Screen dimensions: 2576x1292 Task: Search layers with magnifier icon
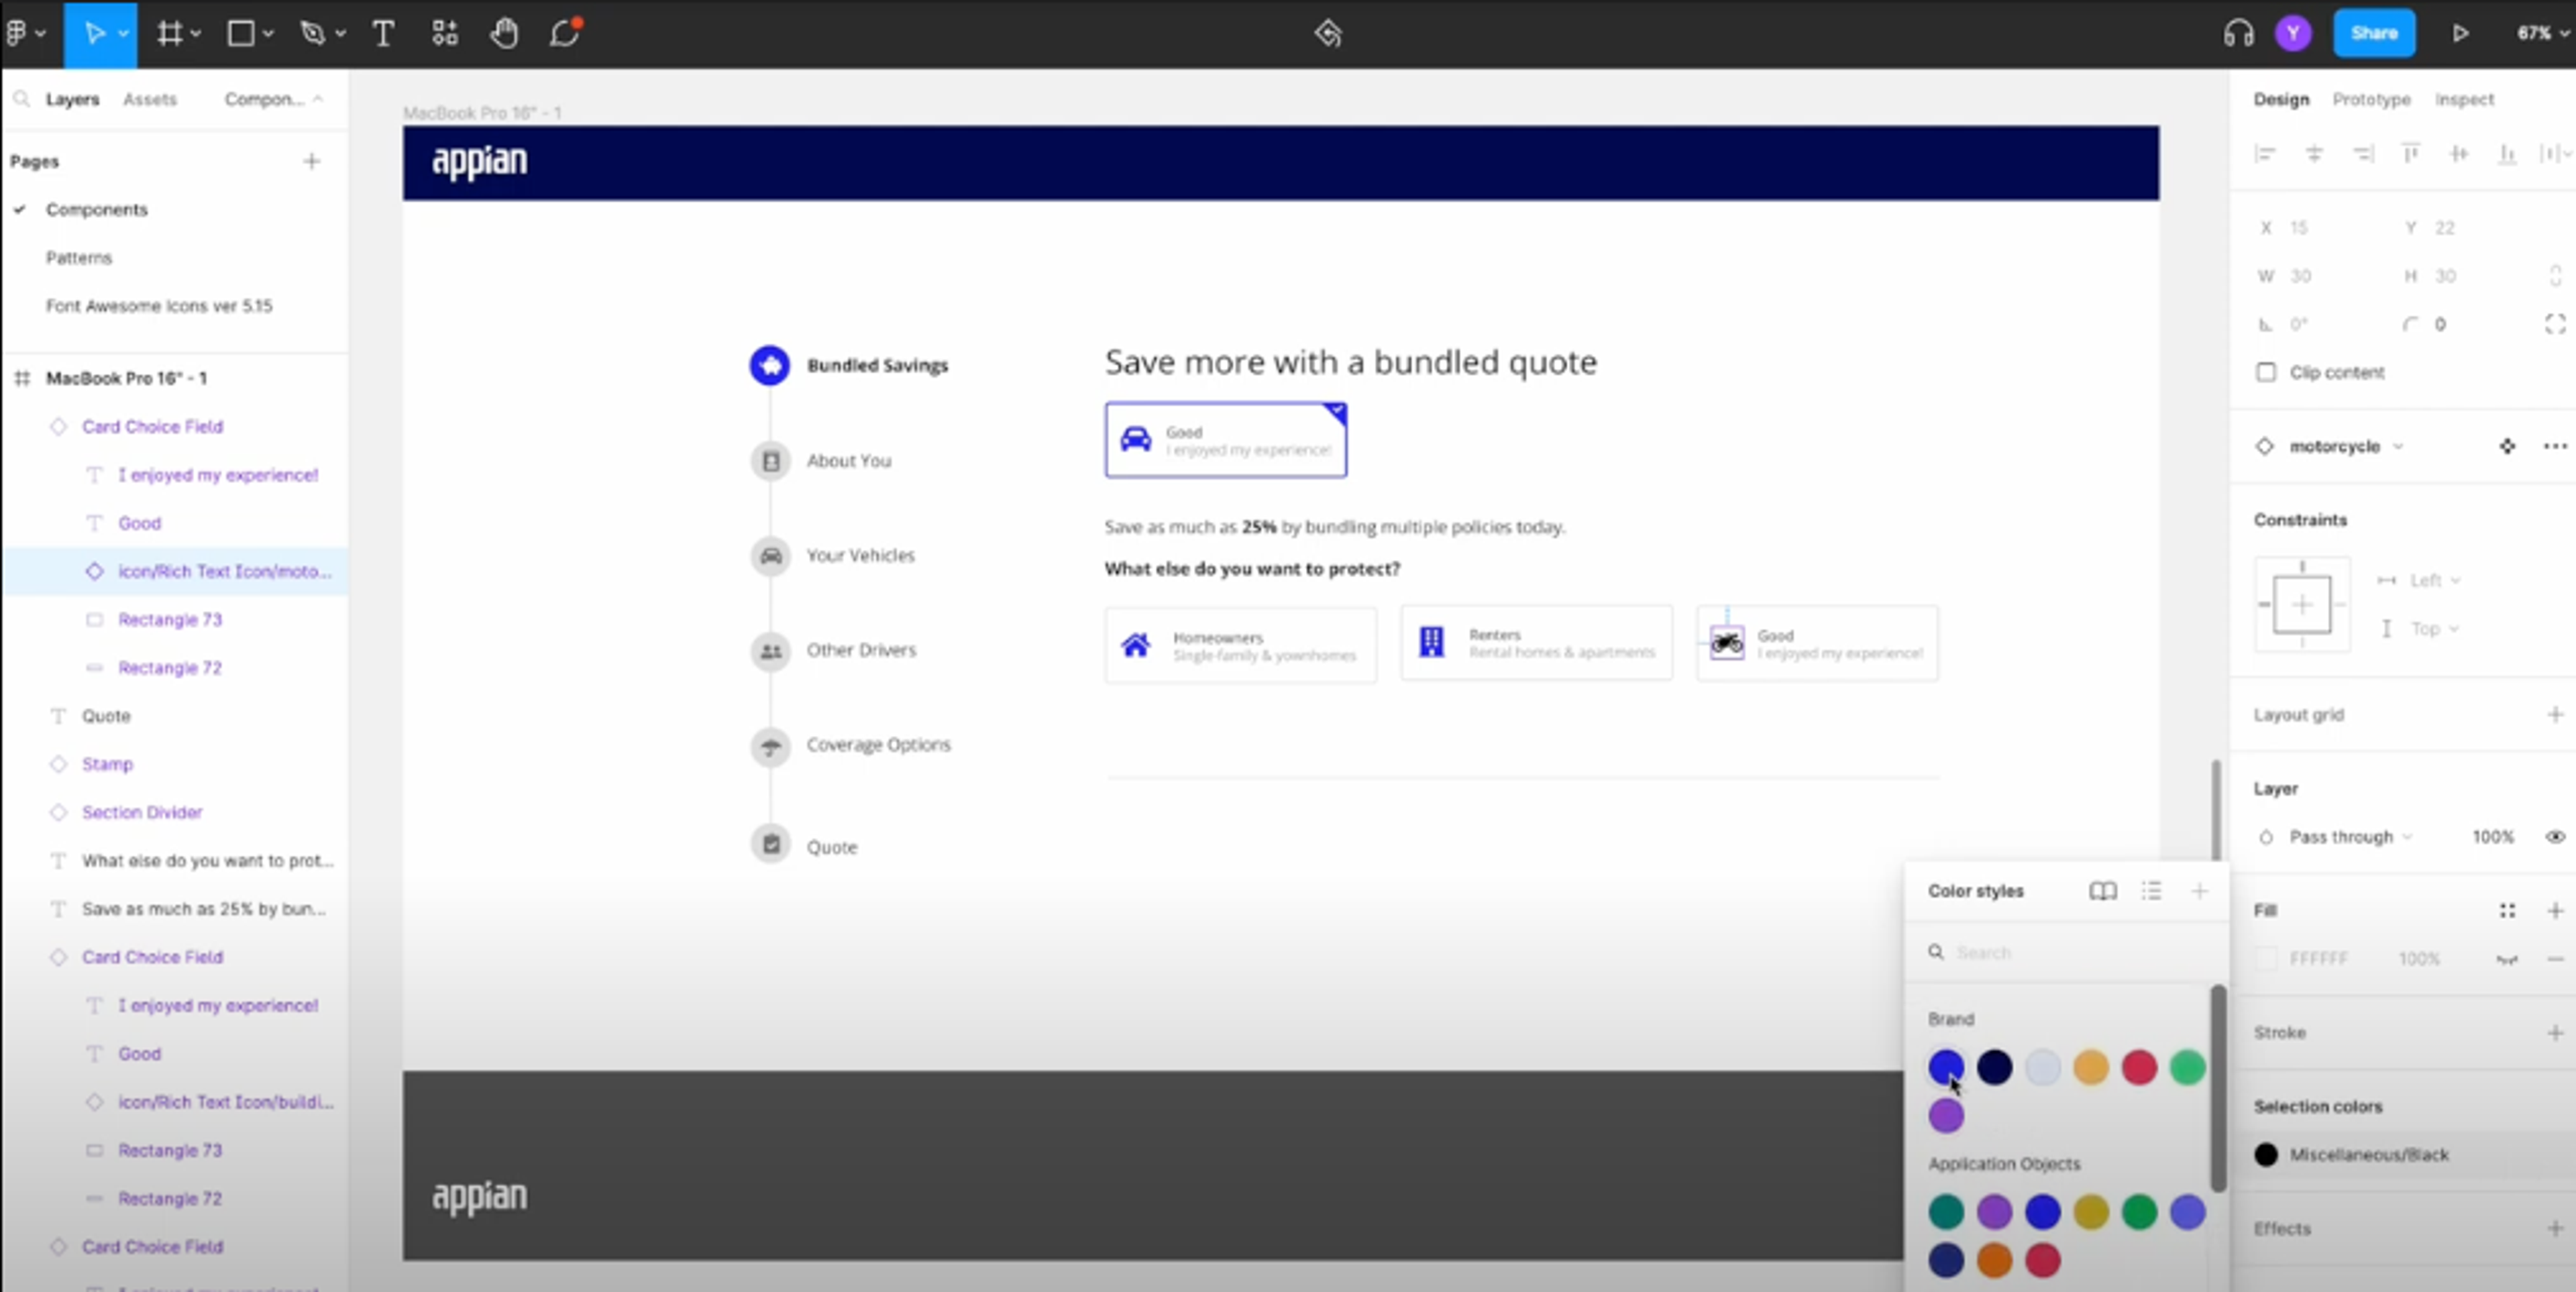click(21, 99)
